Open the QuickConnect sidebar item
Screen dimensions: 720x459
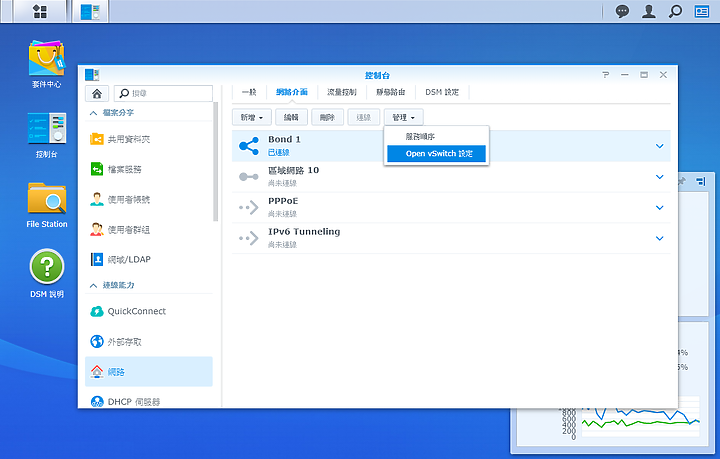pos(149,311)
